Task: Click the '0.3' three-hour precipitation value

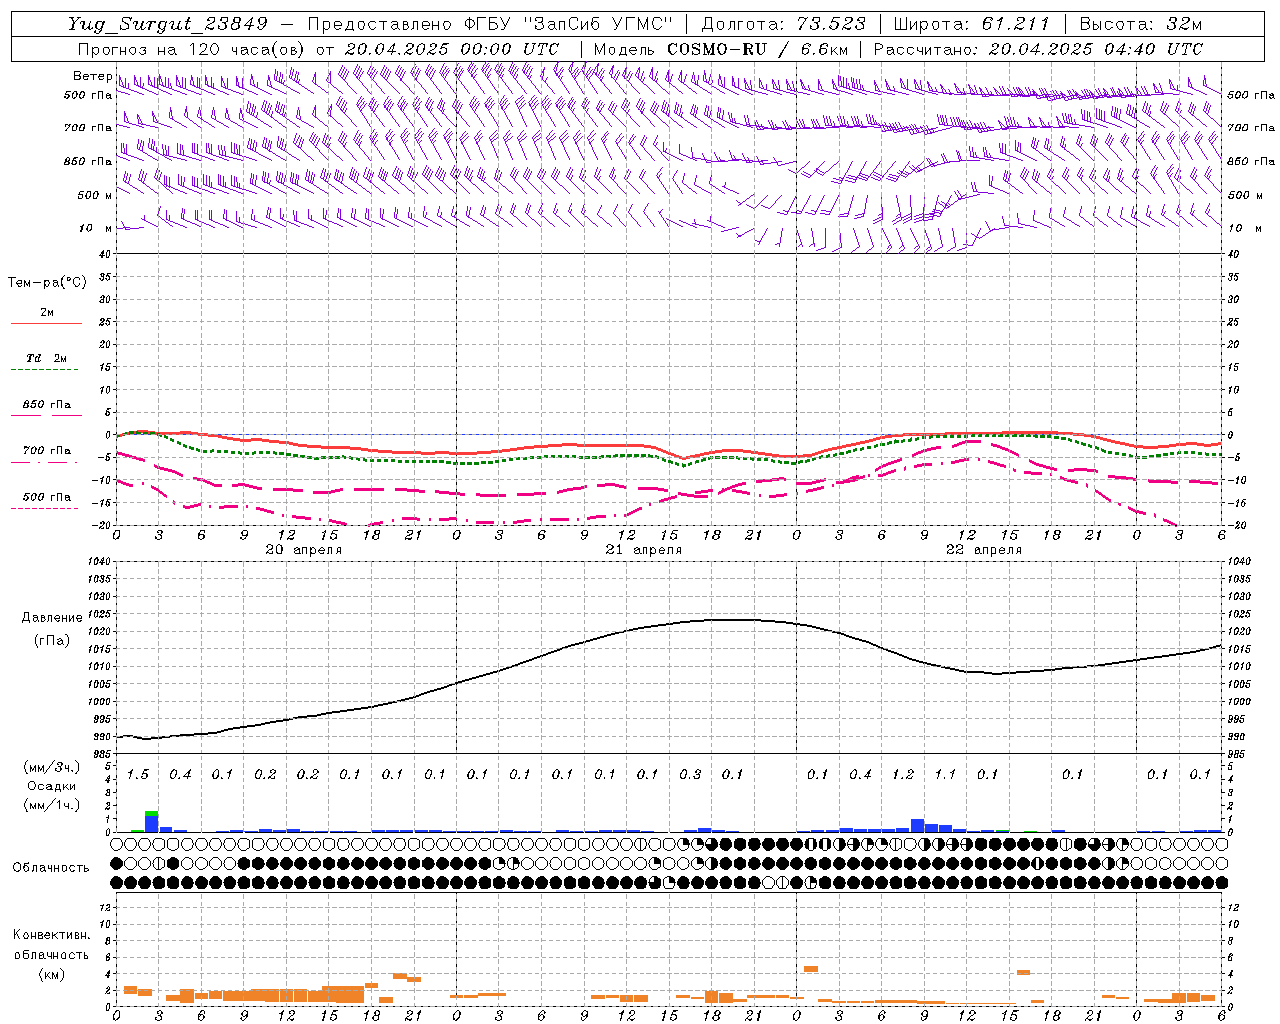Action: [690, 775]
